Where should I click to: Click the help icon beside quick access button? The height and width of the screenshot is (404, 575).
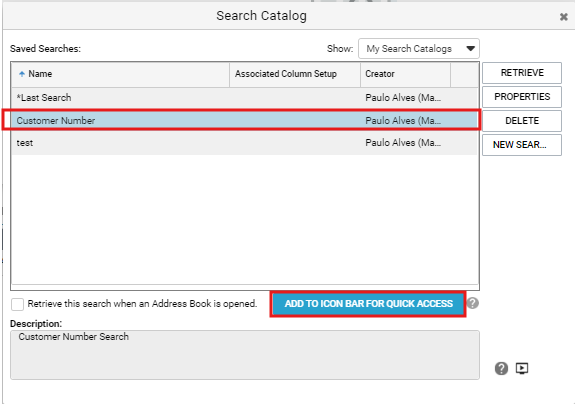(x=473, y=303)
